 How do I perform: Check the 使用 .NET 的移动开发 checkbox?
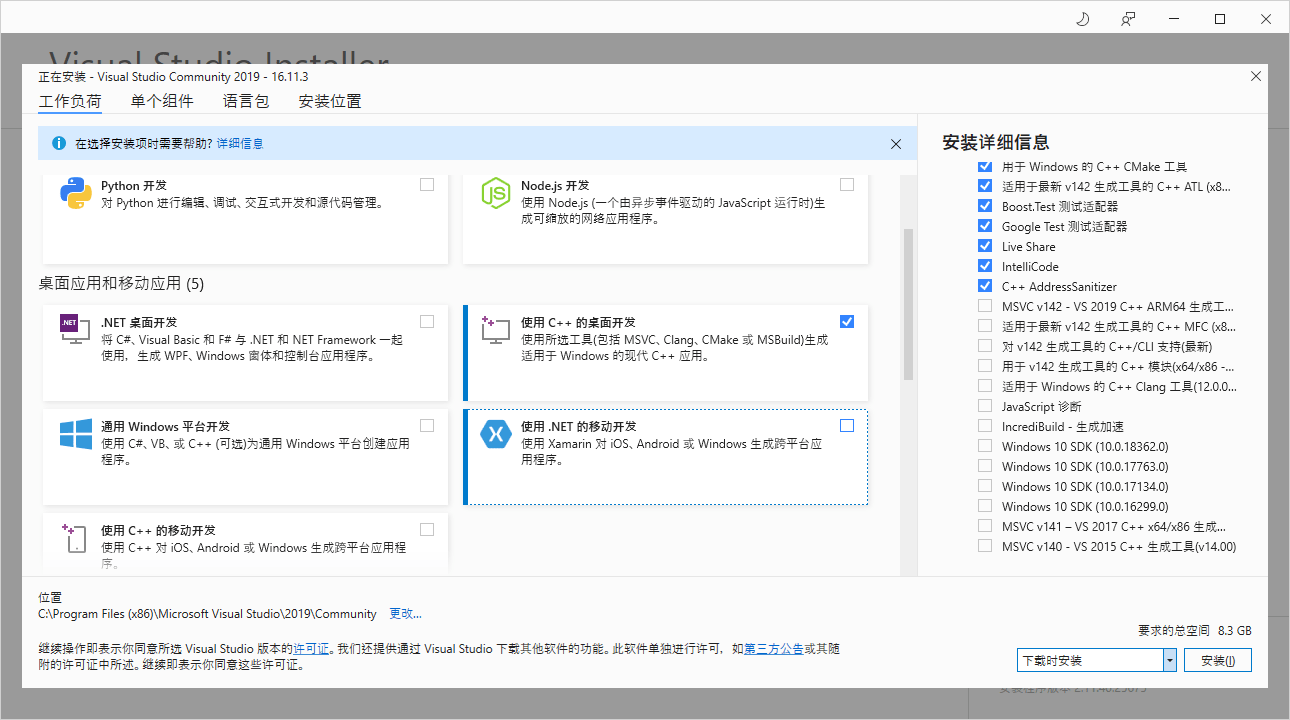point(847,425)
